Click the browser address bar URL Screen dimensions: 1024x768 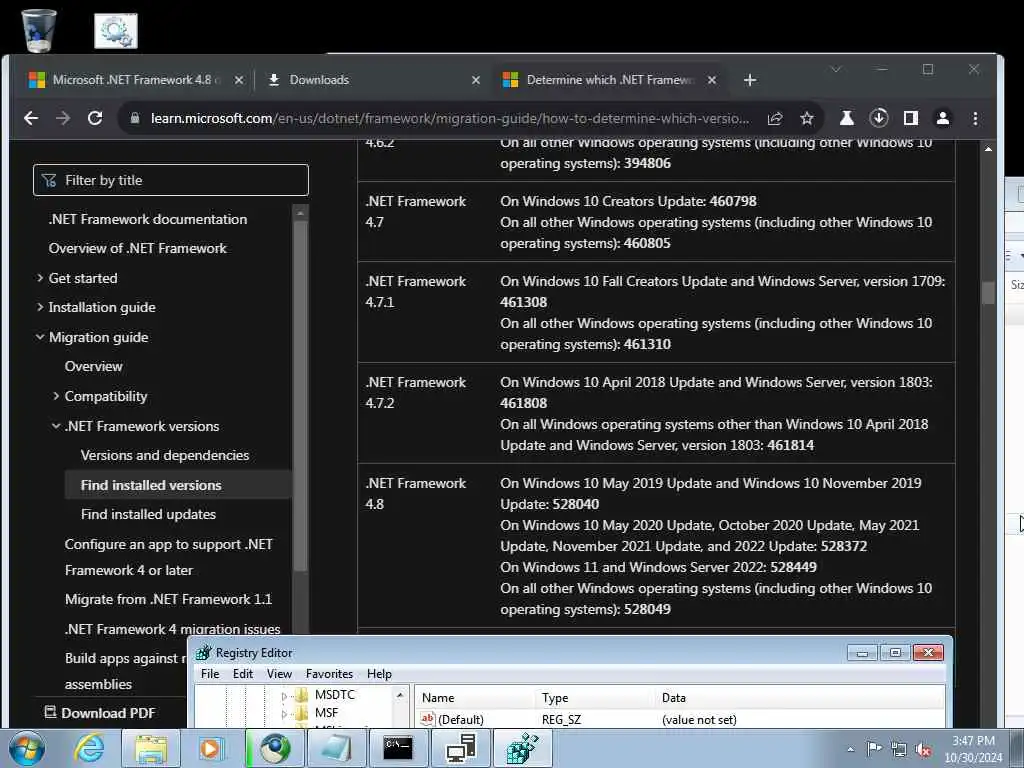[450, 118]
